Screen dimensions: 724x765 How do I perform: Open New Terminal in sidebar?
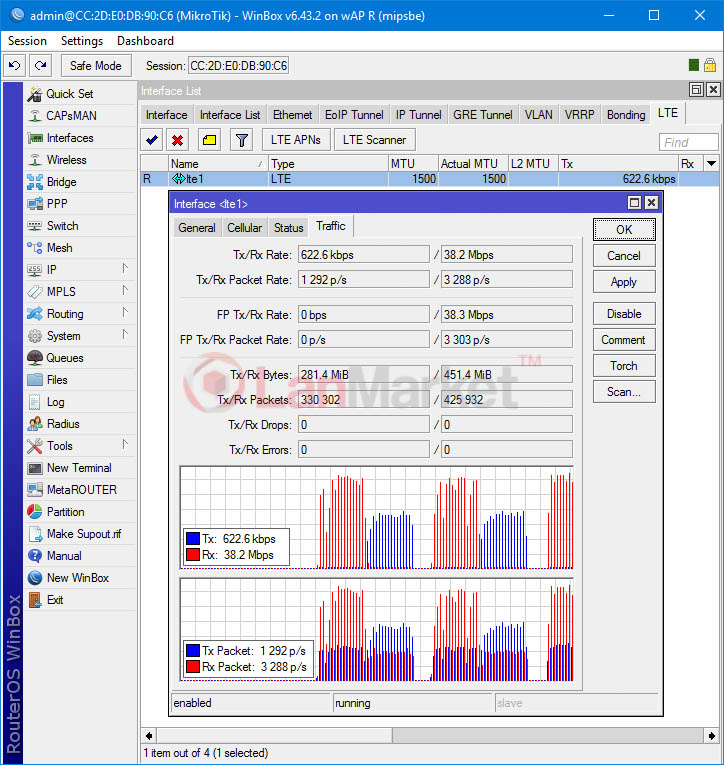[78, 468]
